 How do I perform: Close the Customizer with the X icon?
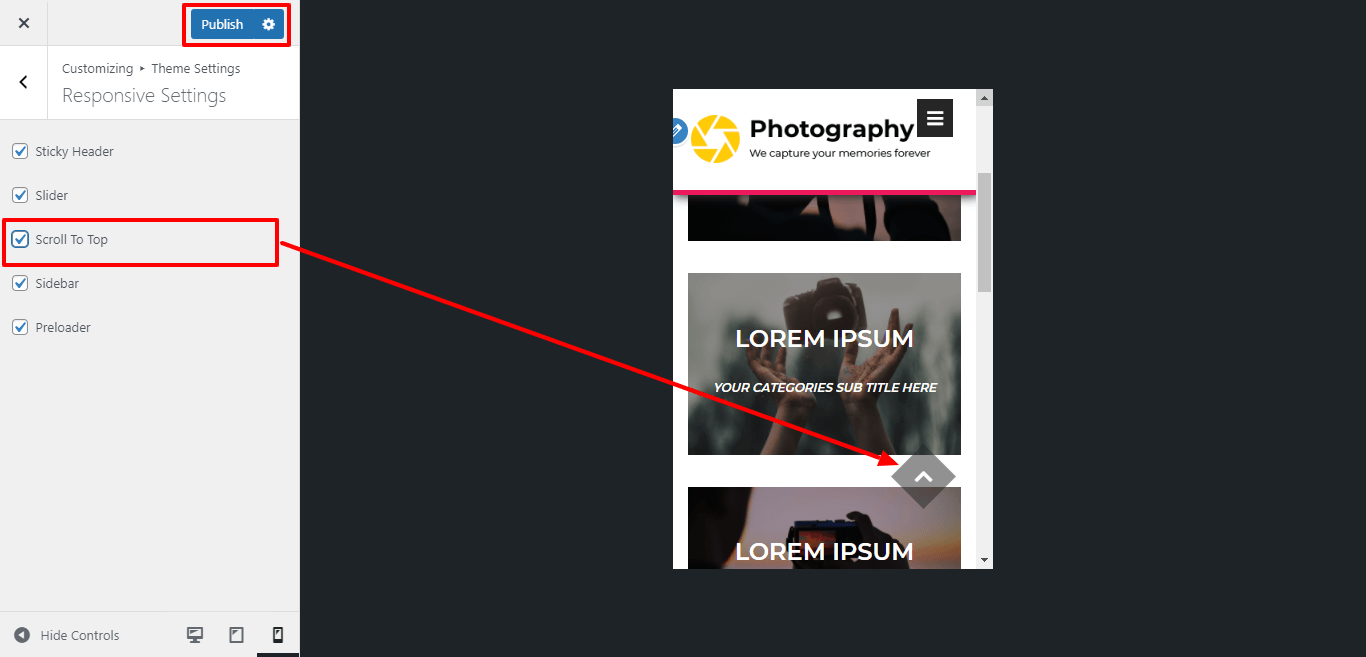click(x=24, y=23)
